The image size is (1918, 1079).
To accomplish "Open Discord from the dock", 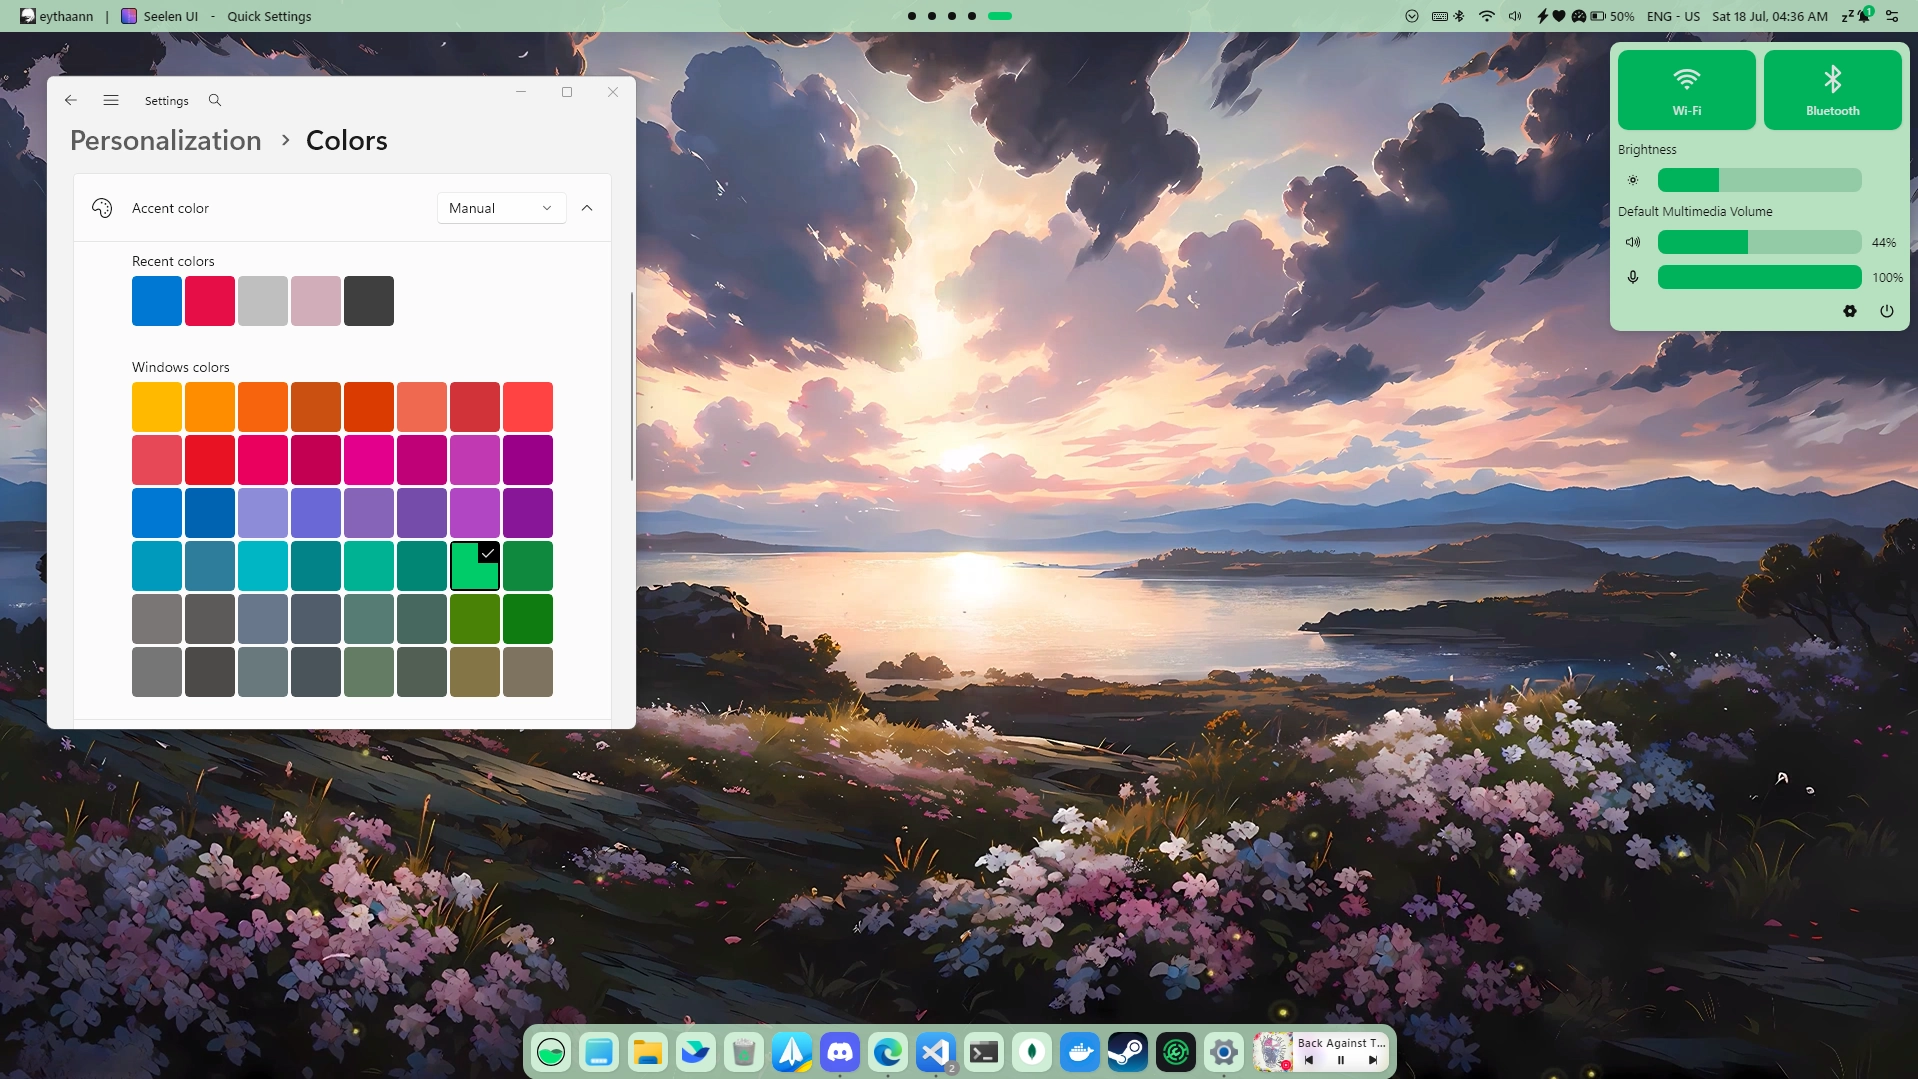I will coord(840,1052).
